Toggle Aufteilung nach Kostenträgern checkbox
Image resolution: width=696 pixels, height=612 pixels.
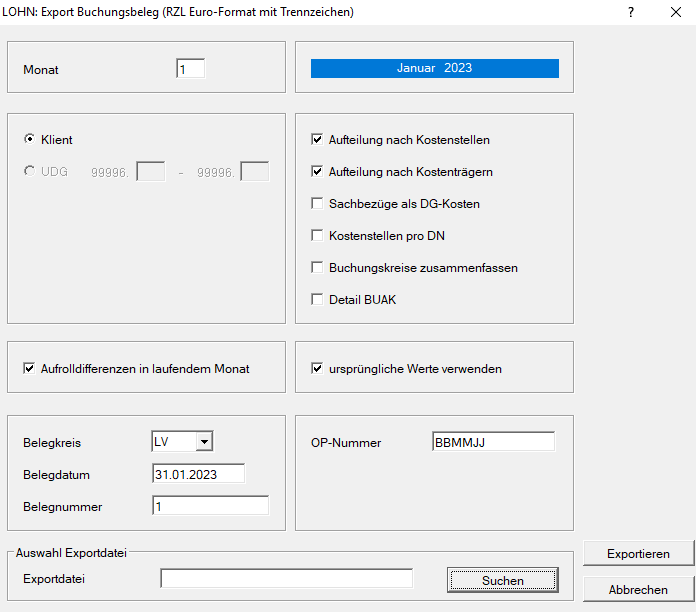[318, 172]
